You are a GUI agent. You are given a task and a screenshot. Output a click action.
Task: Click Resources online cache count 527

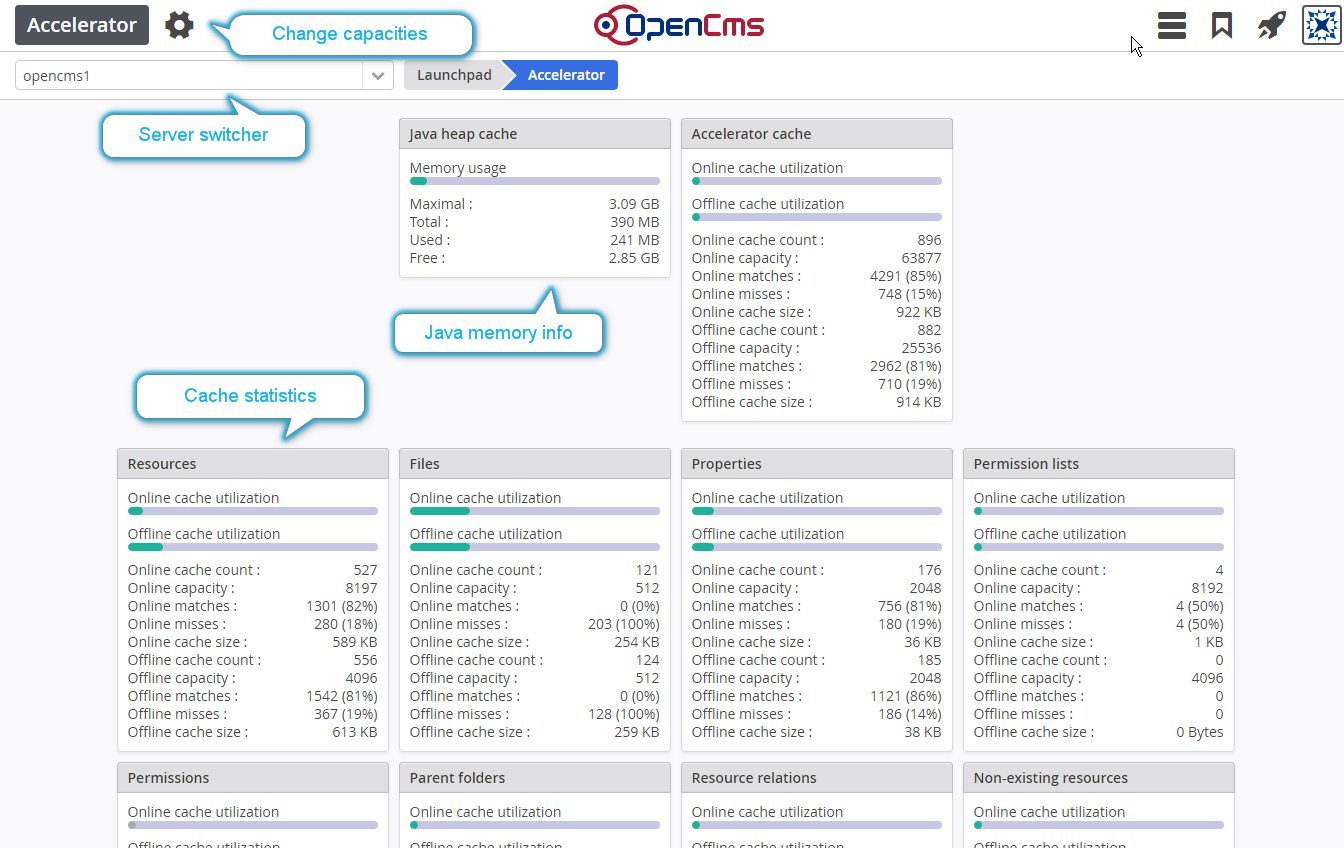pos(365,570)
